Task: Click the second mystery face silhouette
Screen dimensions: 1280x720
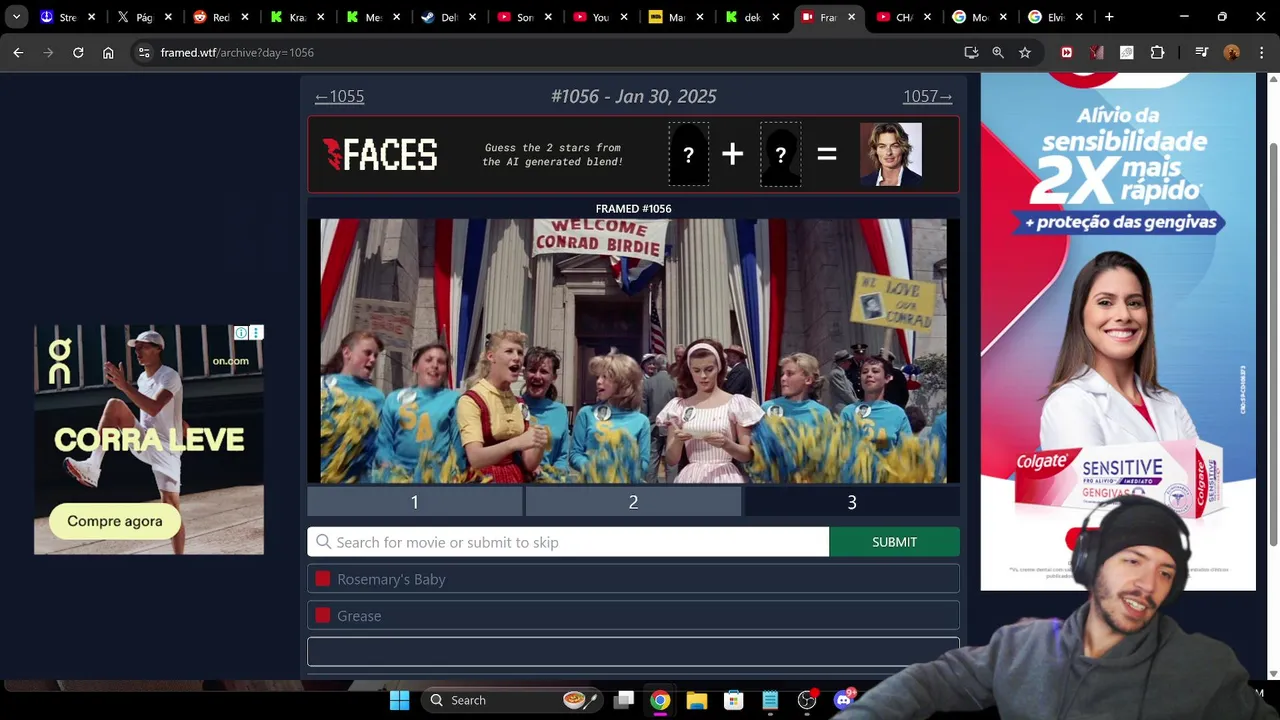Action: (780, 154)
